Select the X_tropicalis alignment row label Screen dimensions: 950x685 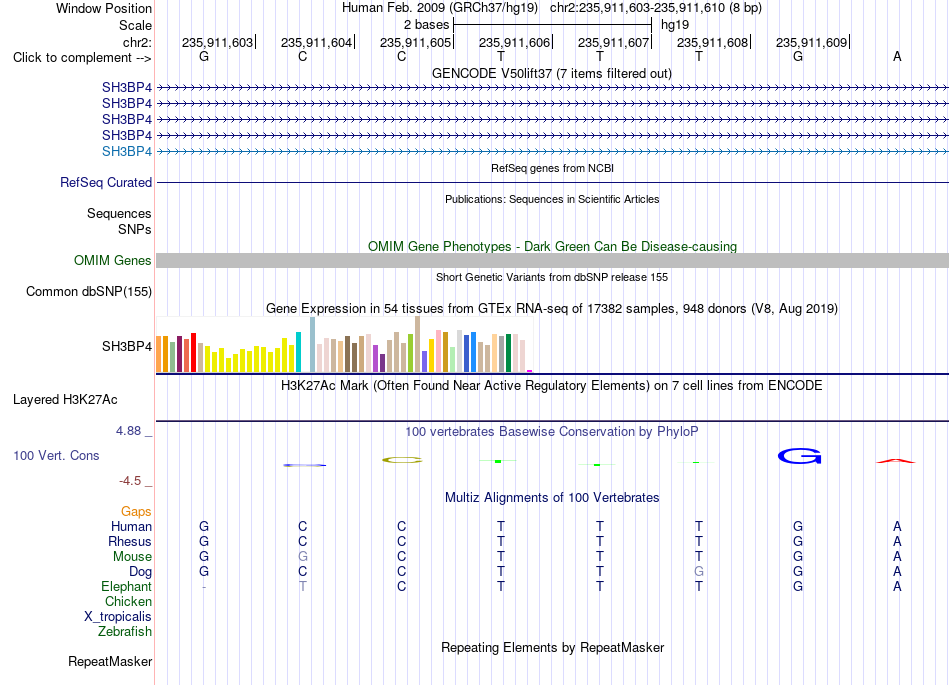(x=118, y=617)
